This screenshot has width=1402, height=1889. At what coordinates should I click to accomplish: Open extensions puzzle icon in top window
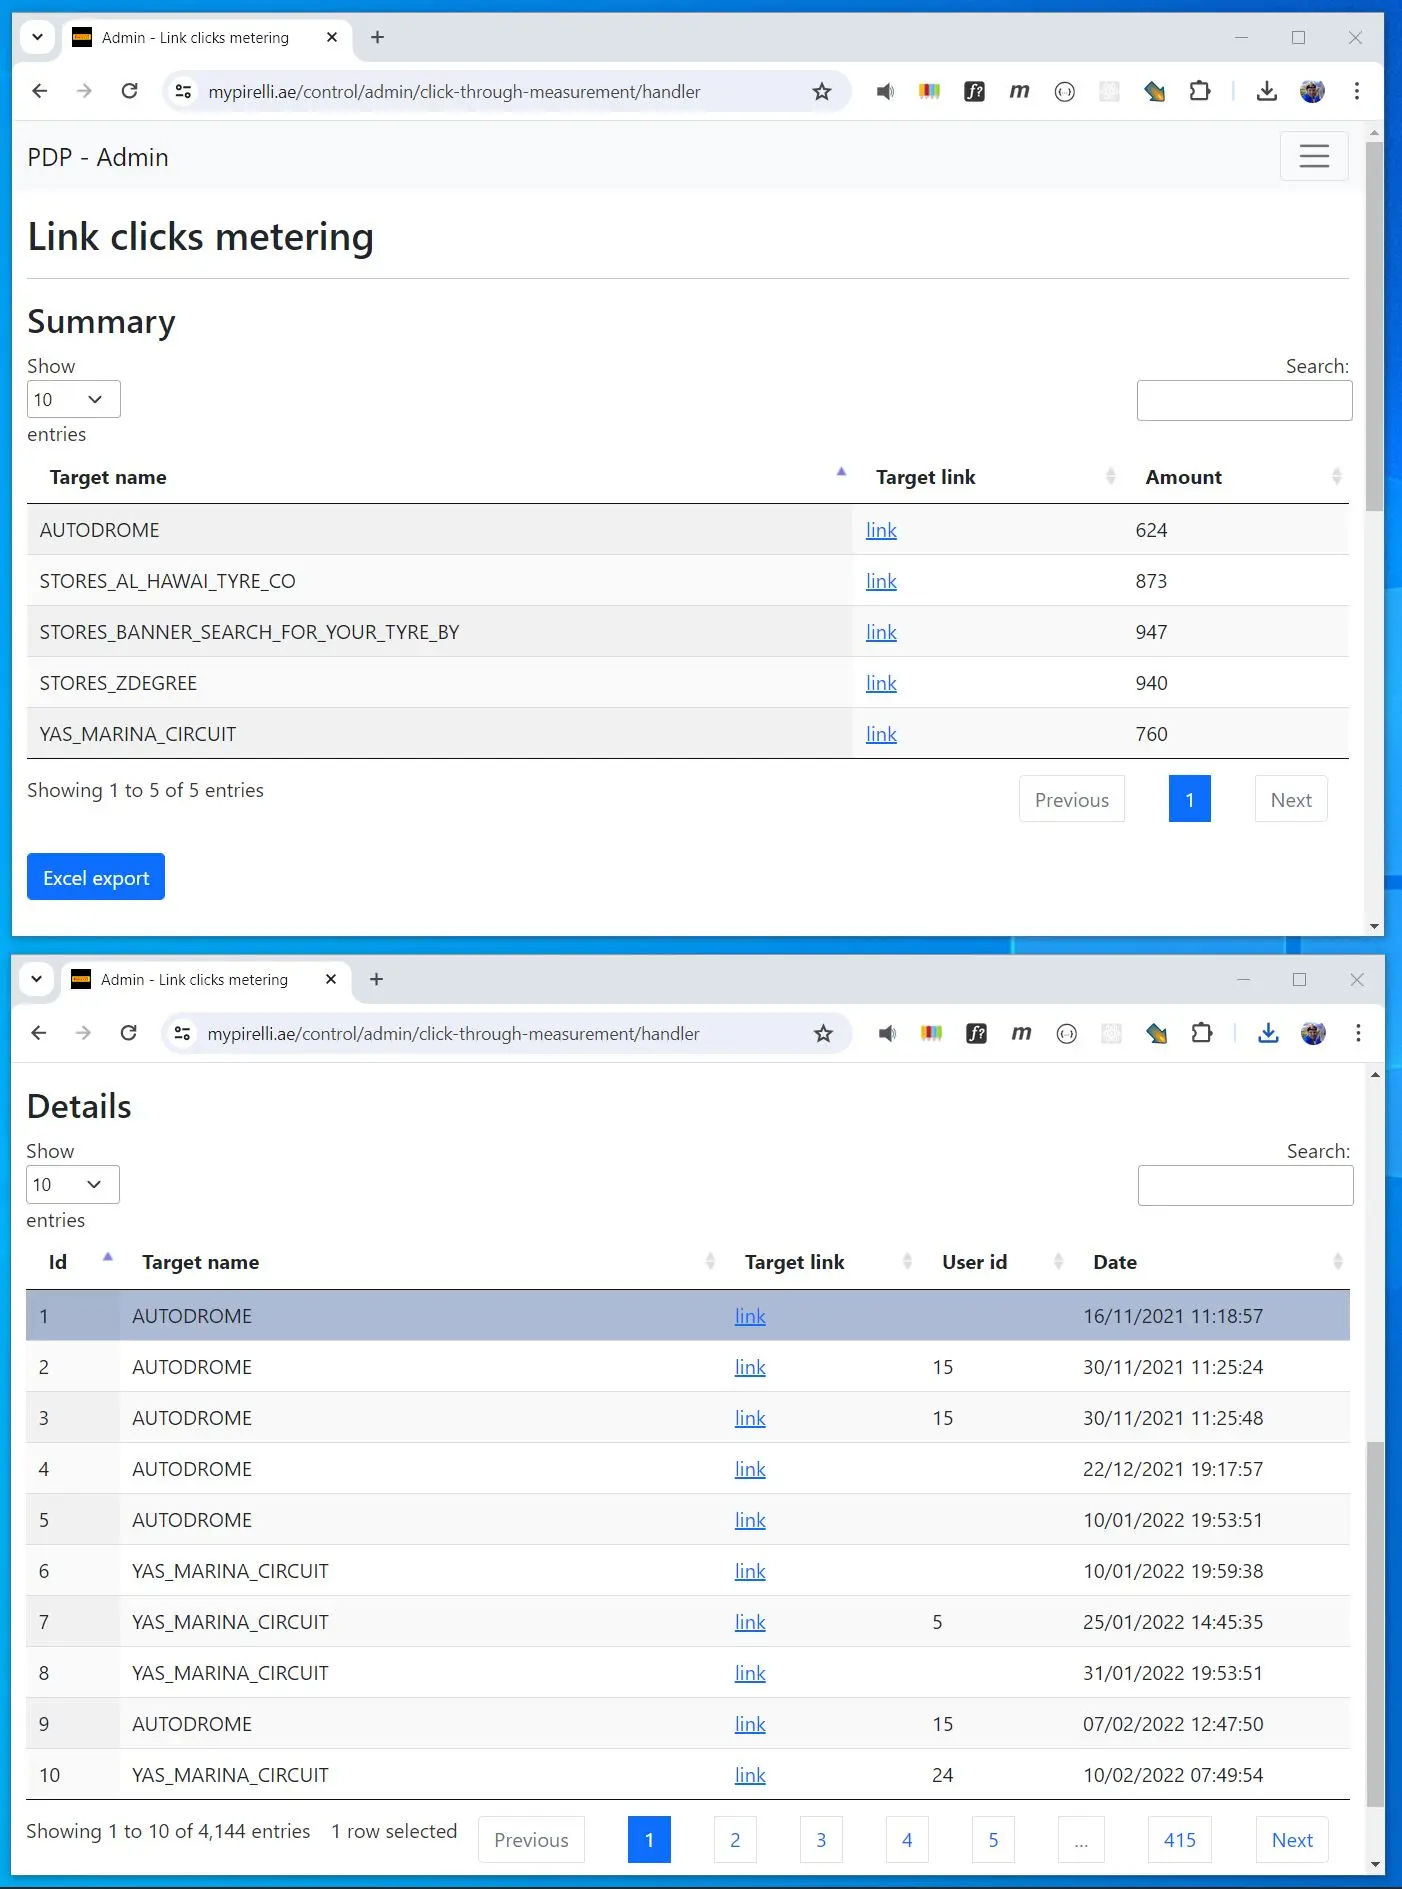[x=1199, y=92]
